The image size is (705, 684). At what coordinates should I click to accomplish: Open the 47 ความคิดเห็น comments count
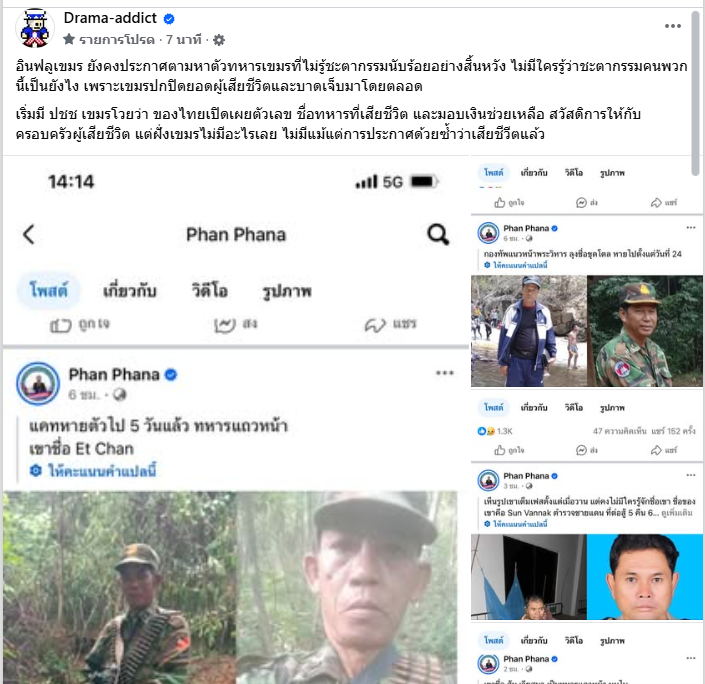[620, 431]
